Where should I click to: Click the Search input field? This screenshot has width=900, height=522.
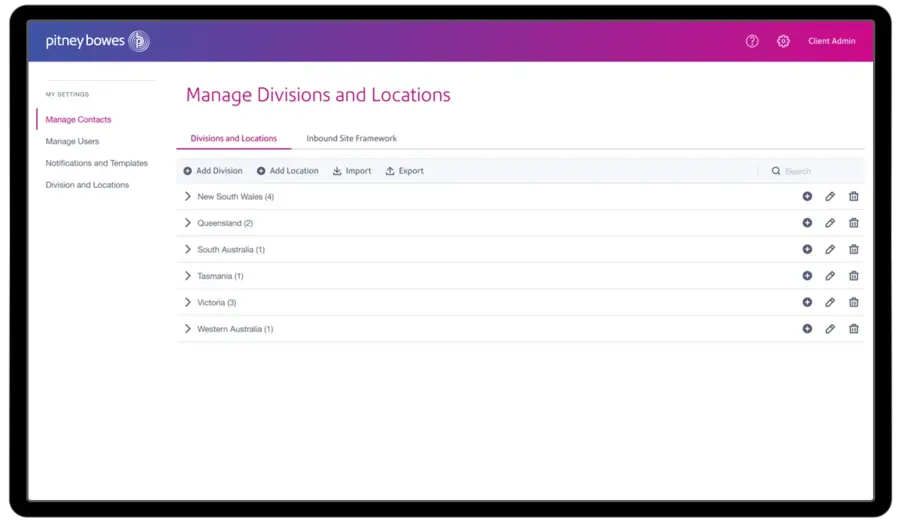tap(815, 171)
